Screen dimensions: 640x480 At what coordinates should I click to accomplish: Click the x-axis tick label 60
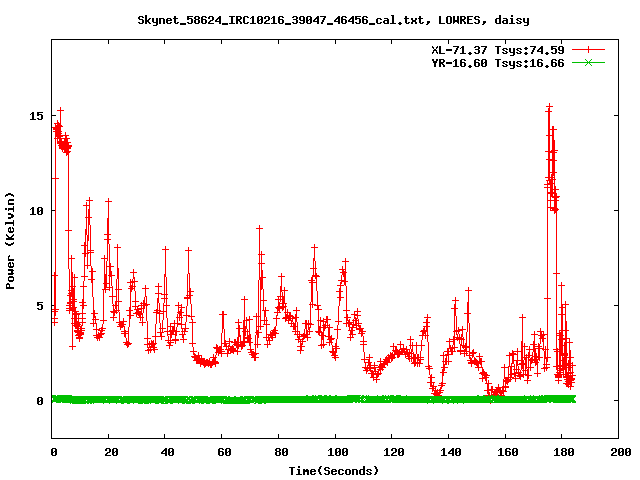click(224, 452)
